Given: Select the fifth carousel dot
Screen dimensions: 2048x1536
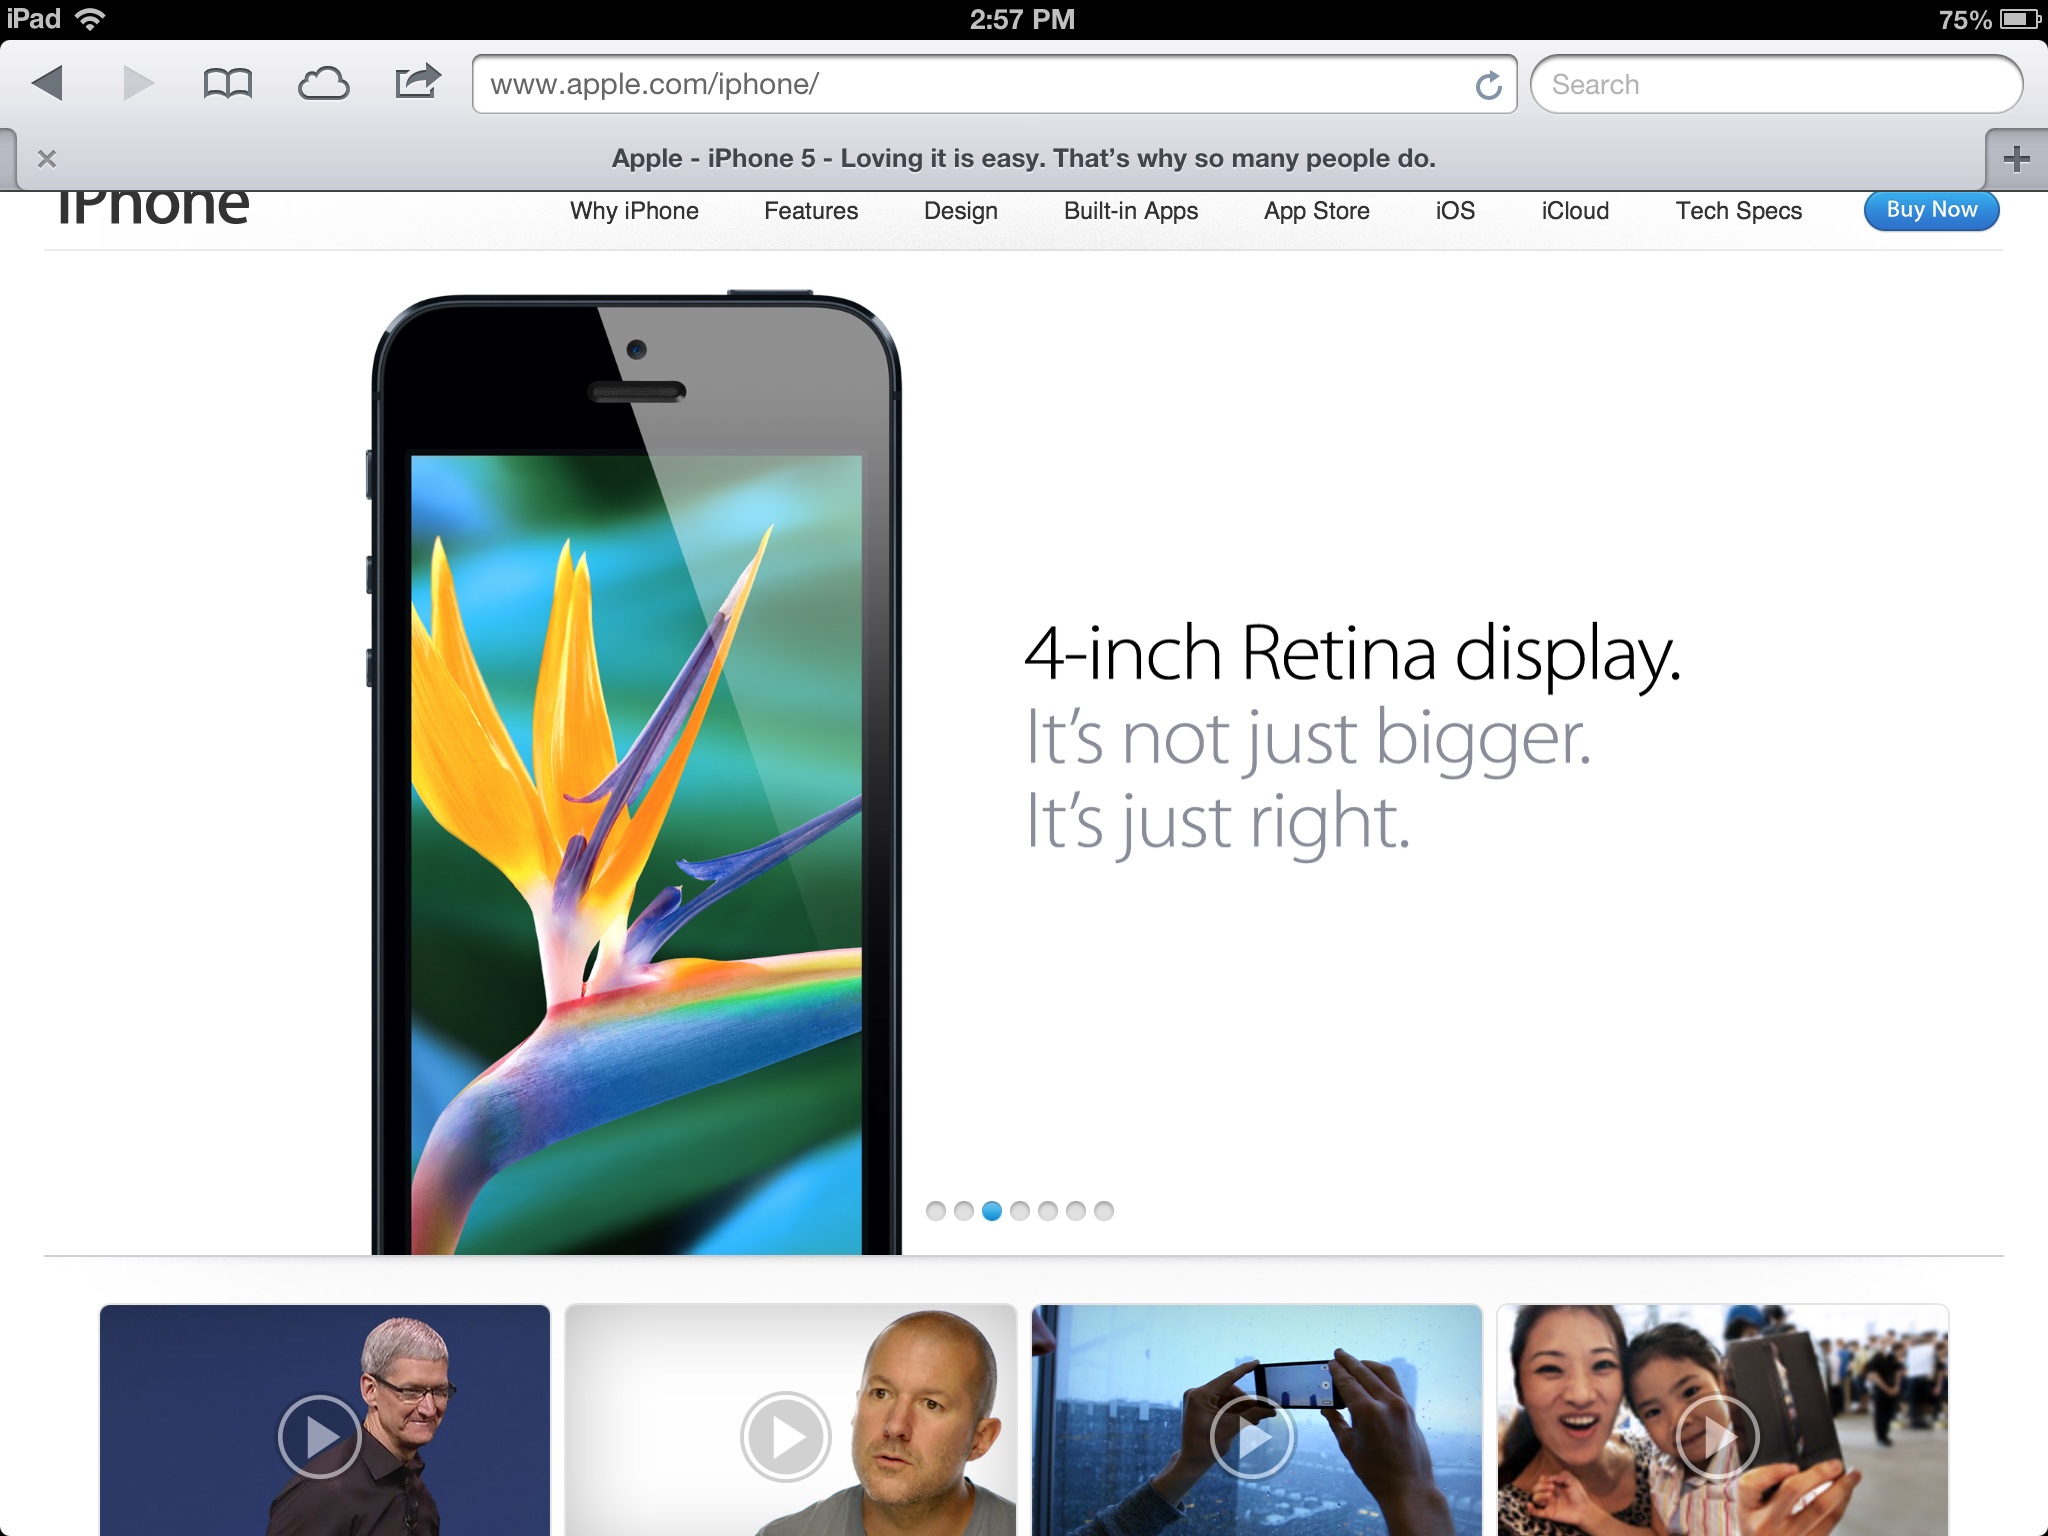Looking at the screenshot, I should click(x=1048, y=1211).
